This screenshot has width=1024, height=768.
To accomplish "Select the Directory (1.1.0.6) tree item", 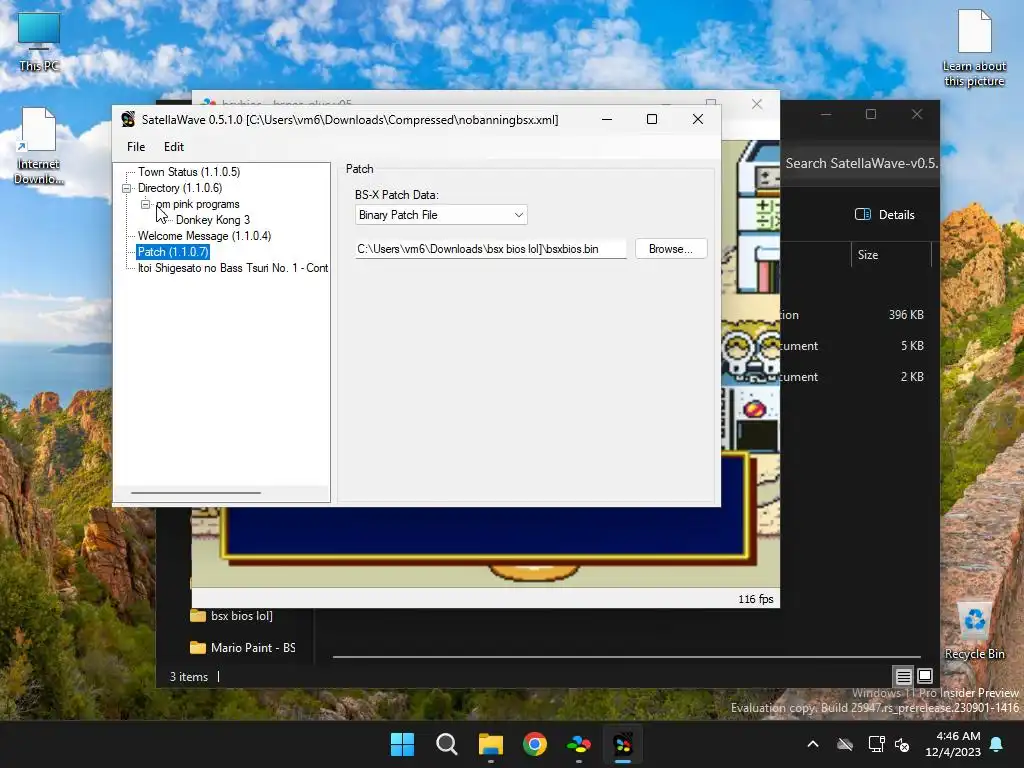I will [180, 188].
